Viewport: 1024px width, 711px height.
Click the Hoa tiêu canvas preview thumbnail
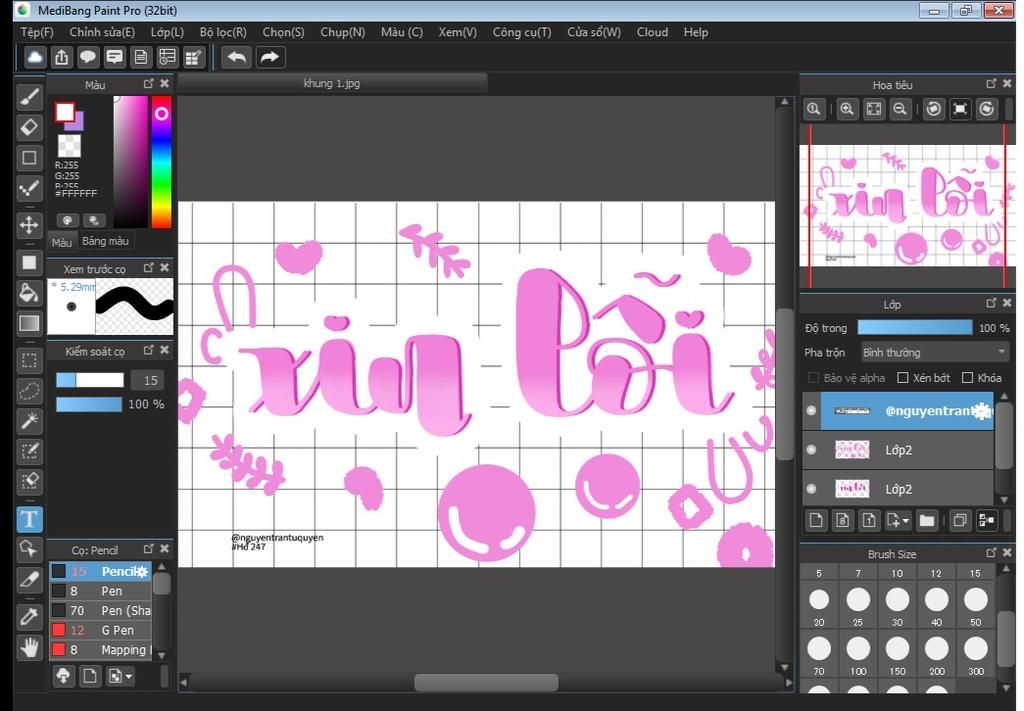click(907, 206)
